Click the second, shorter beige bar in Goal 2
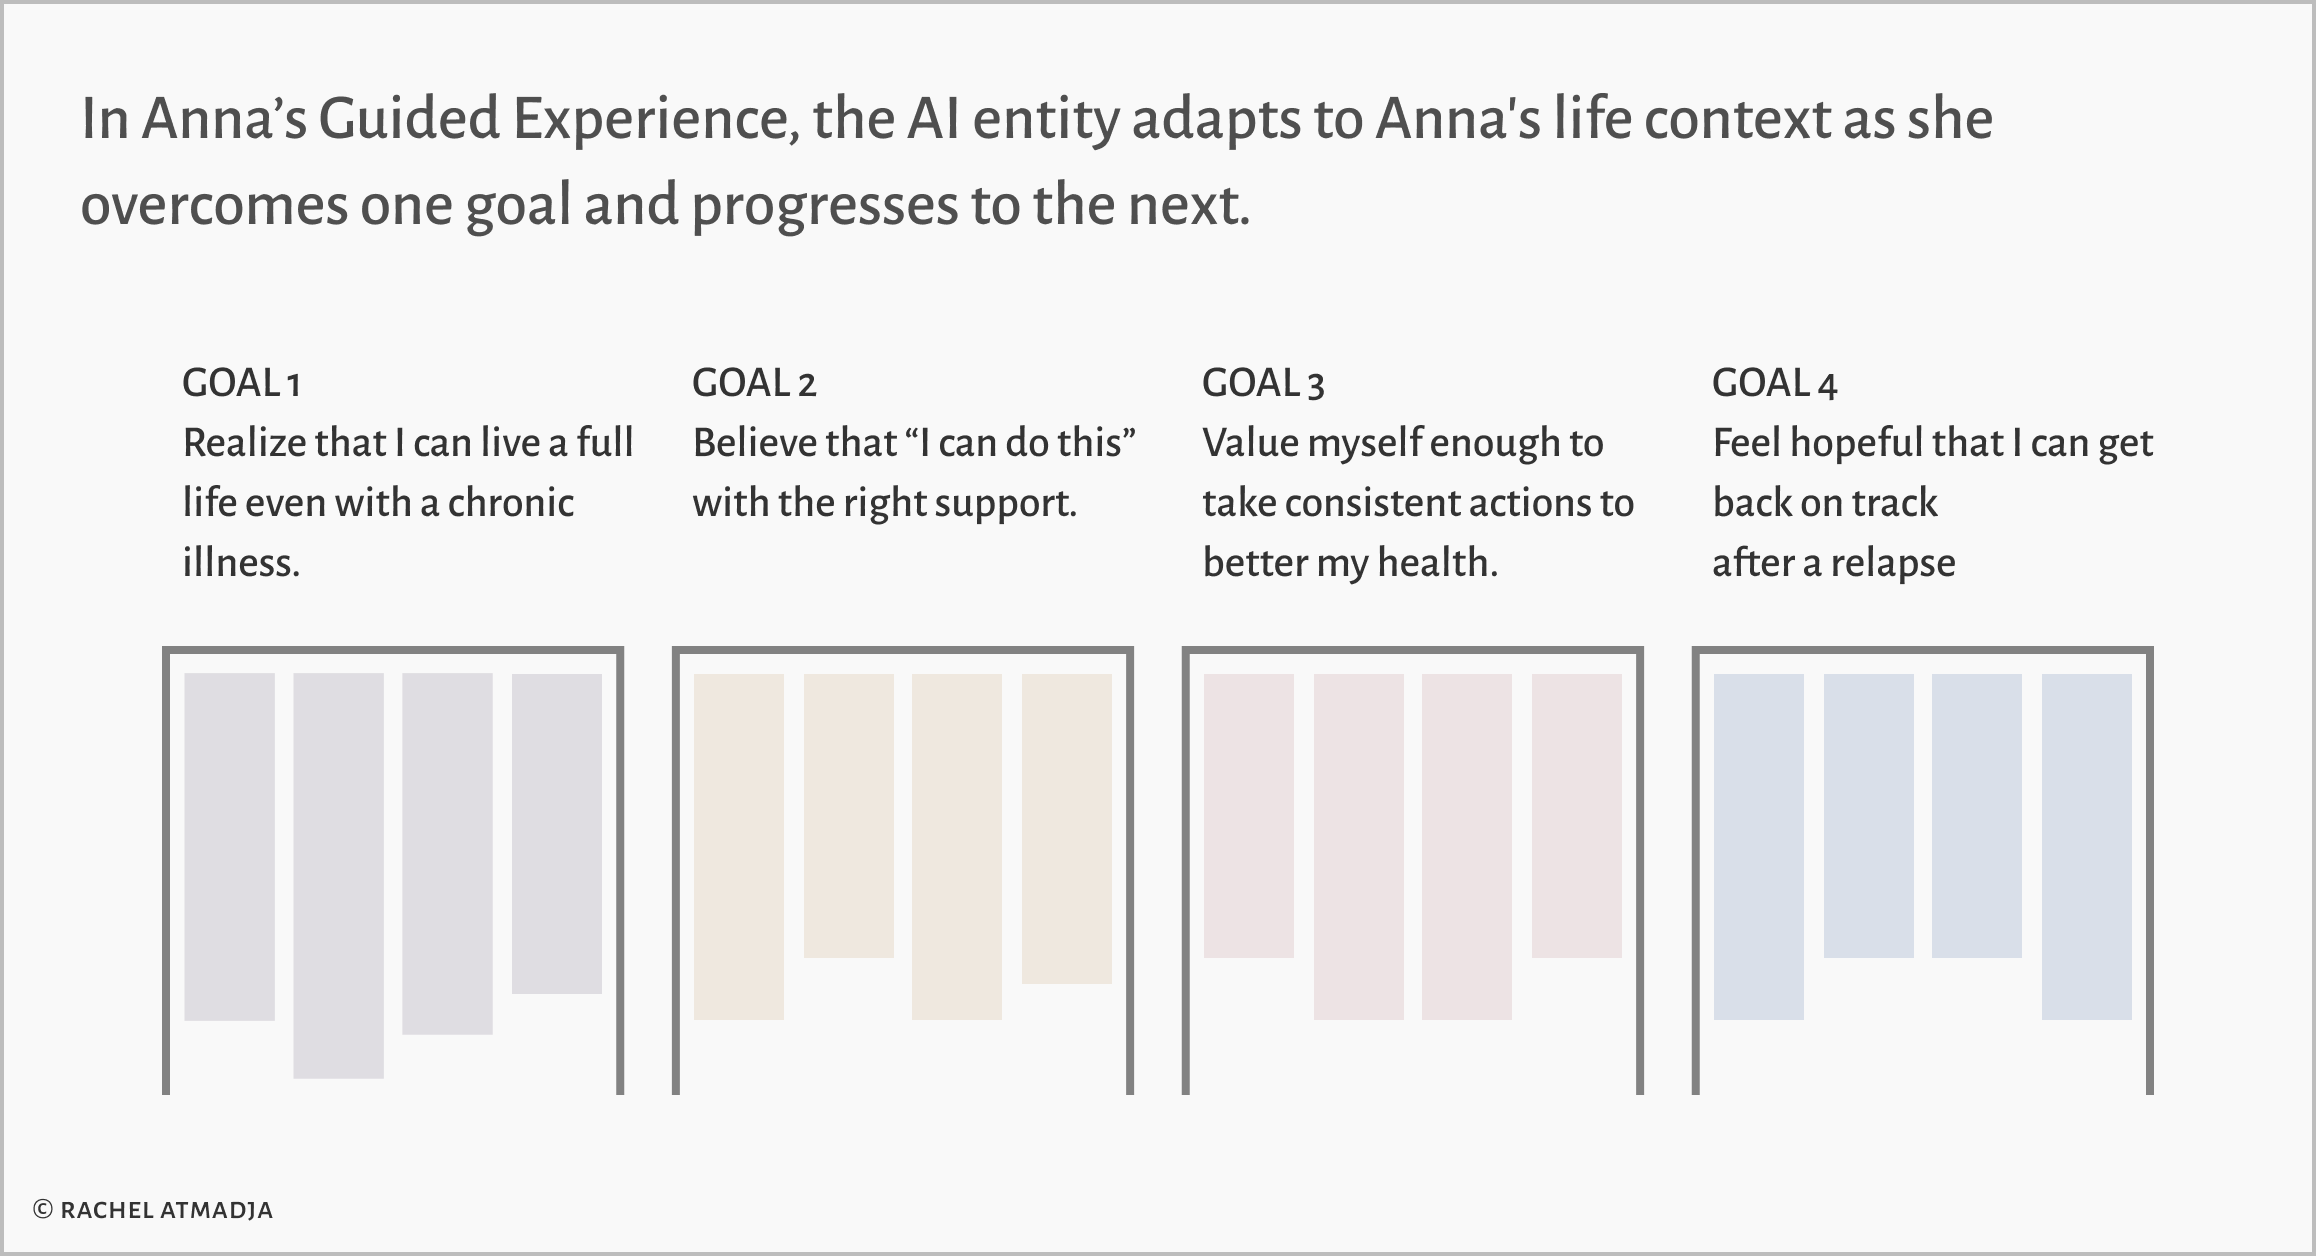This screenshot has height=1256, width=2316. click(x=849, y=816)
